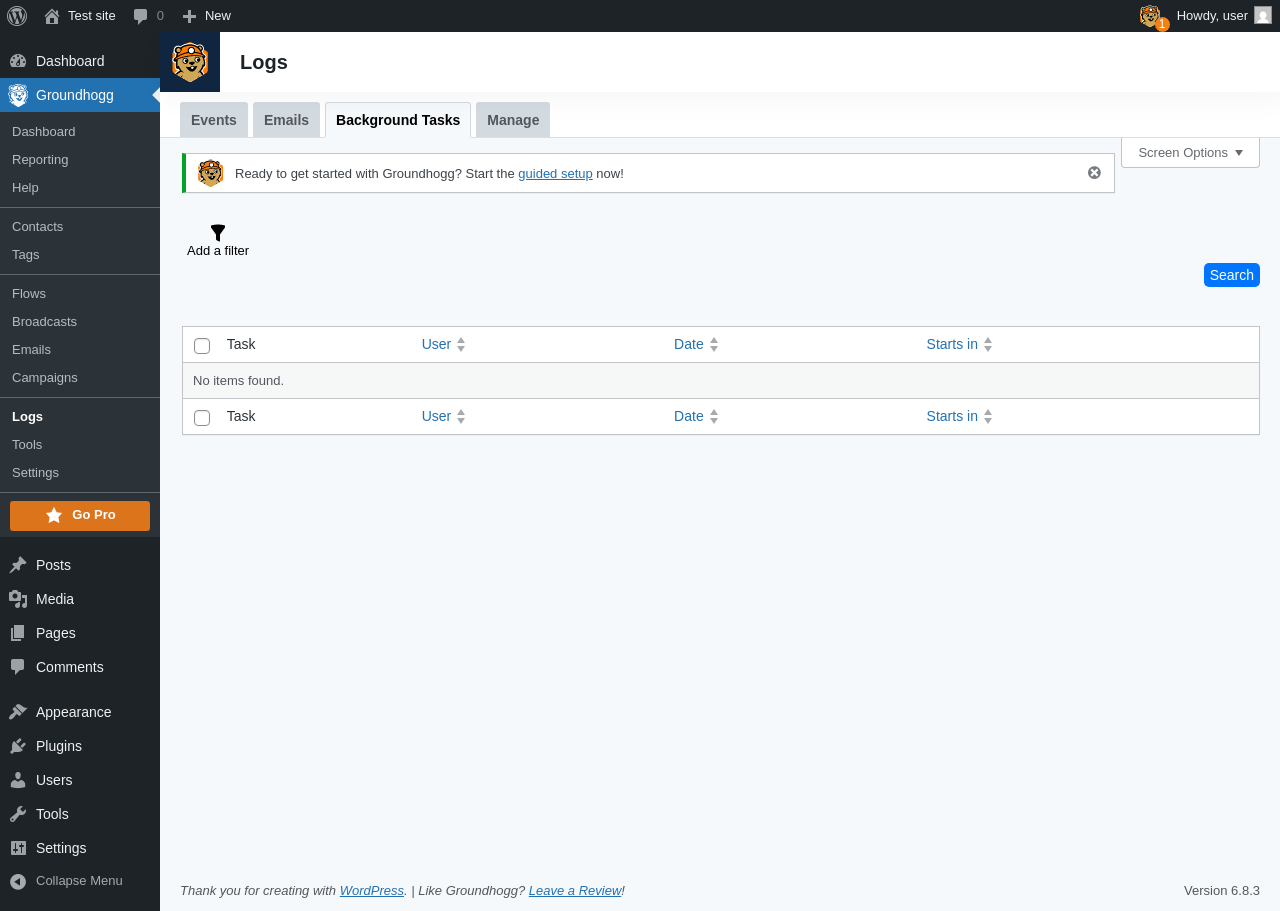Click the Groundhogg mascot logo by Logs
1280x911 pixels.
pos(190,62)
